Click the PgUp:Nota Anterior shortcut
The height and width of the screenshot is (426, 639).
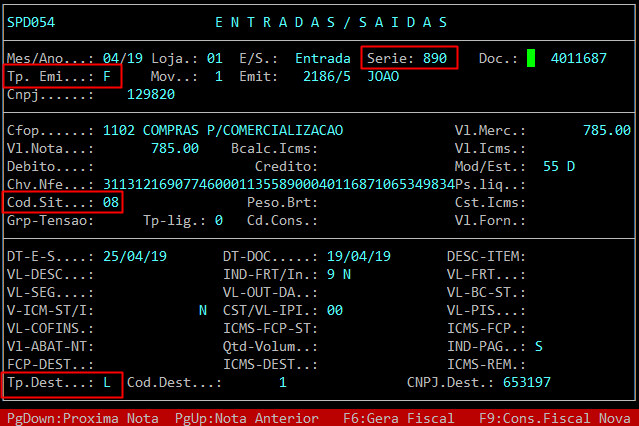click(247, 418)
